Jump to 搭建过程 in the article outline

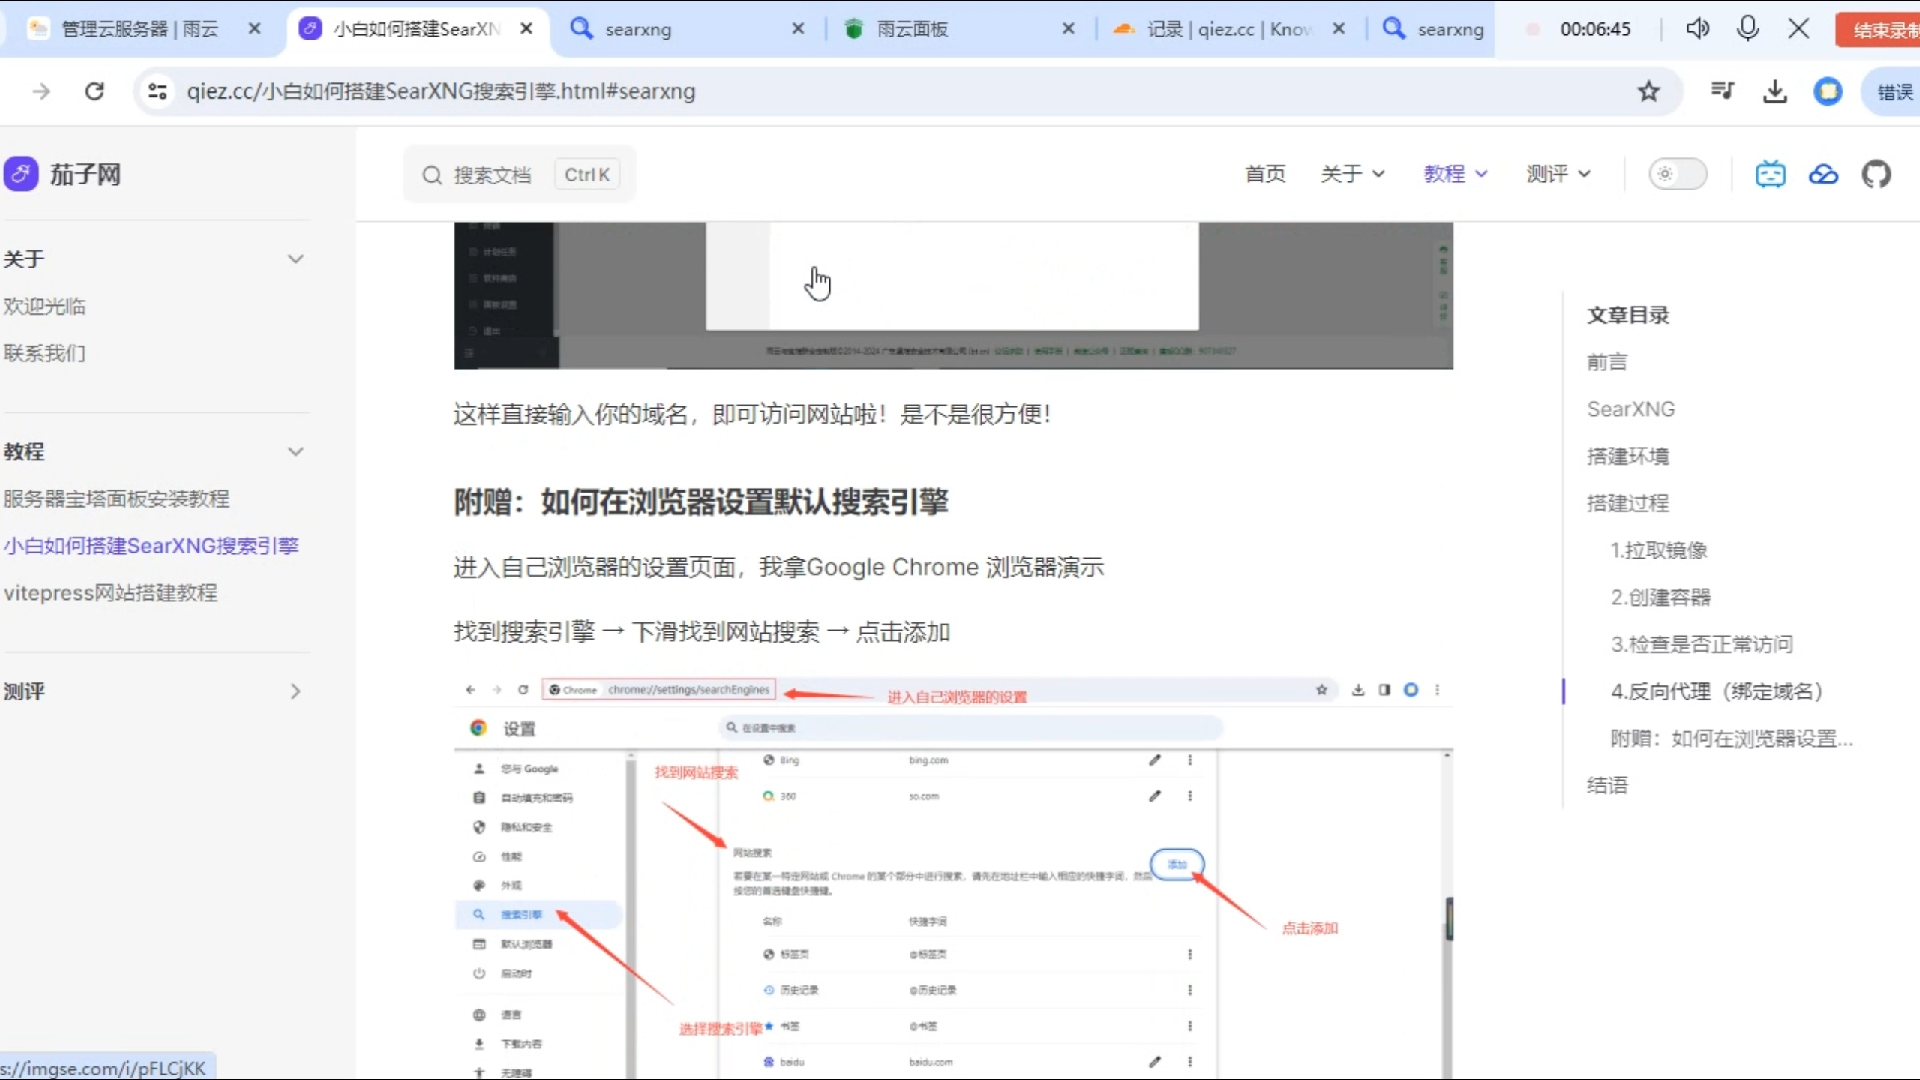(x=1628, y=503)
